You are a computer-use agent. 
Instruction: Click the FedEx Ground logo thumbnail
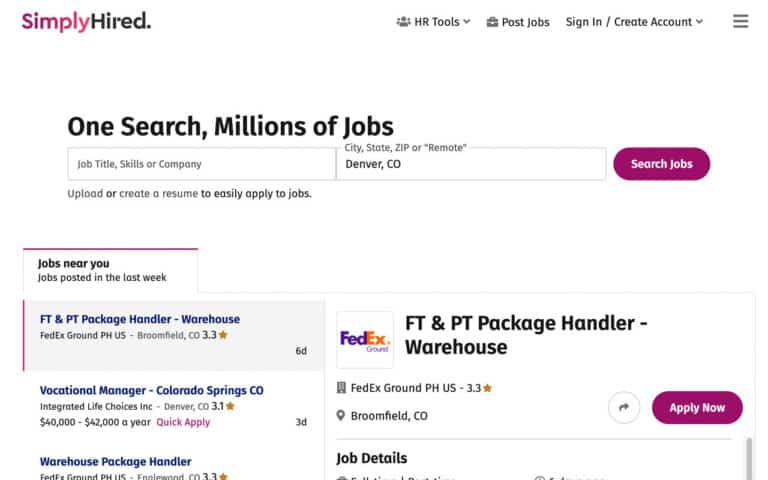365,340
